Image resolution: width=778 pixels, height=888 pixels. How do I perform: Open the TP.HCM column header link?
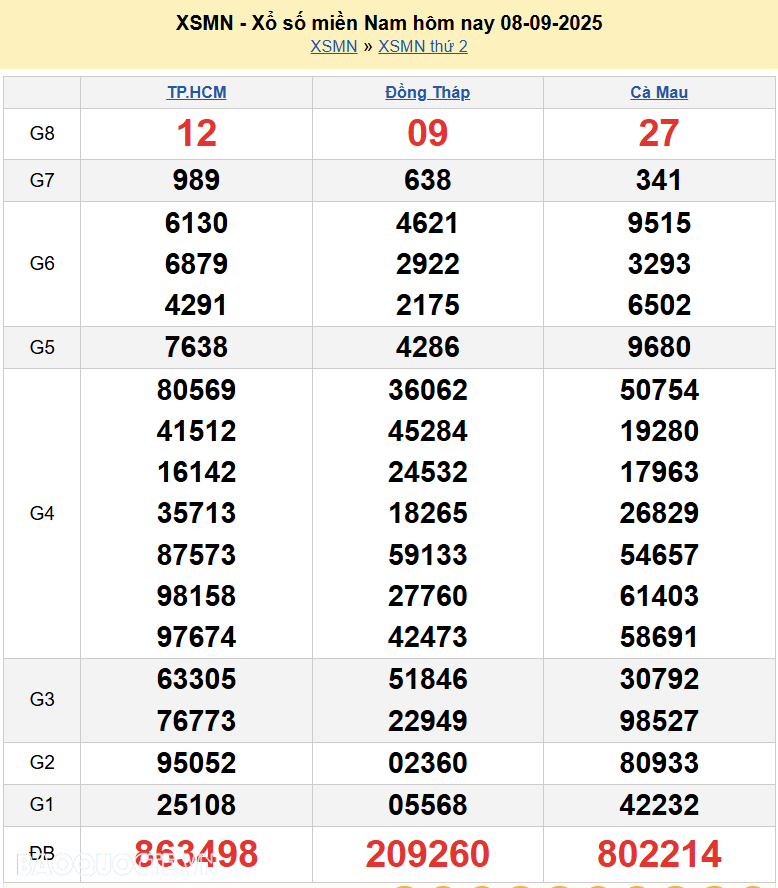pyautogui.click(x=196, y=92)
